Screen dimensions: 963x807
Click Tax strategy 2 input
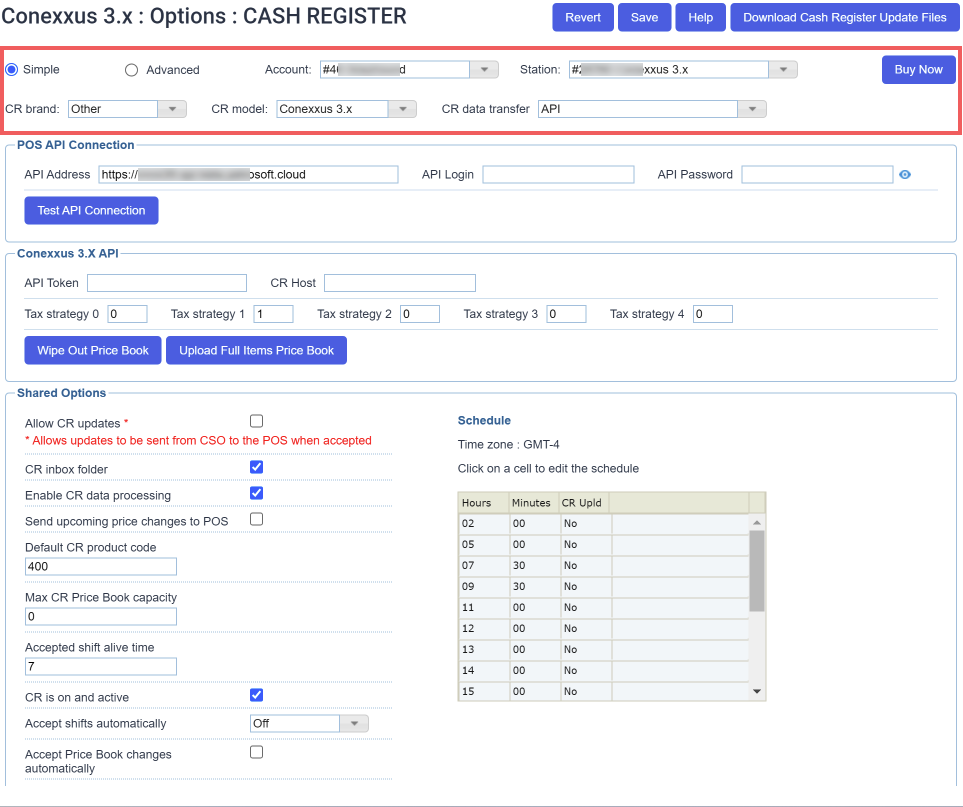click(420, 314)
